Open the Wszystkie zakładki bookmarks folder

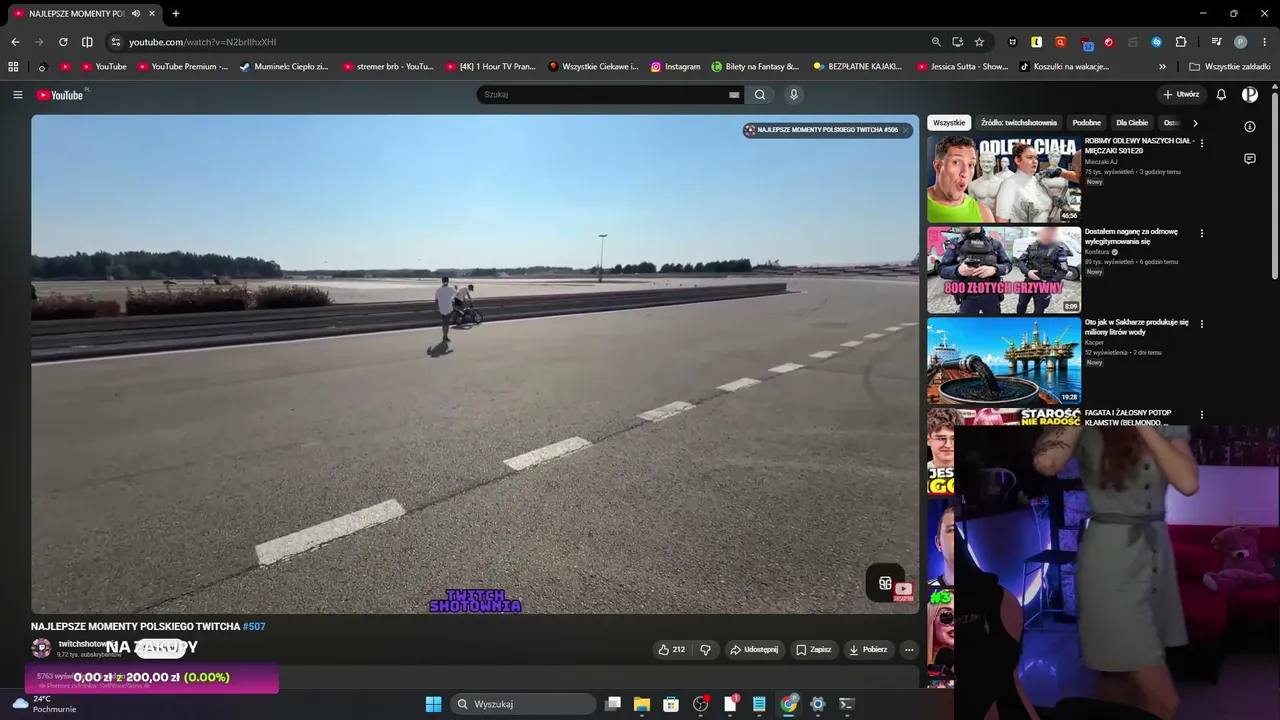1230,67
